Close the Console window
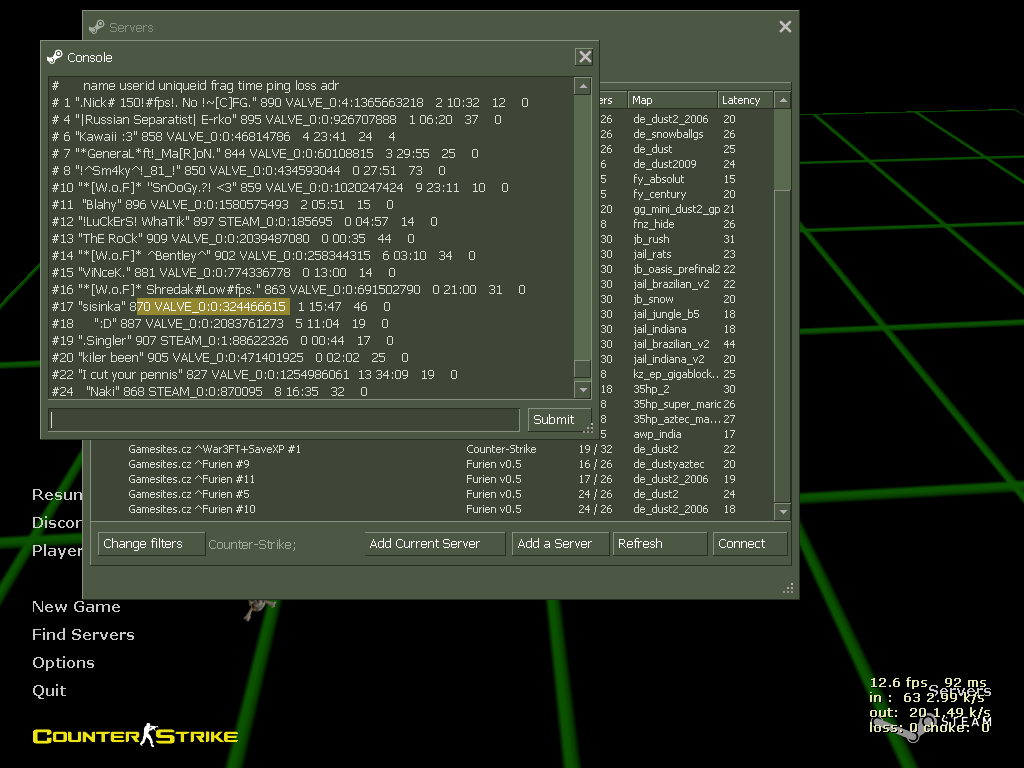 (x=584, y=57)
